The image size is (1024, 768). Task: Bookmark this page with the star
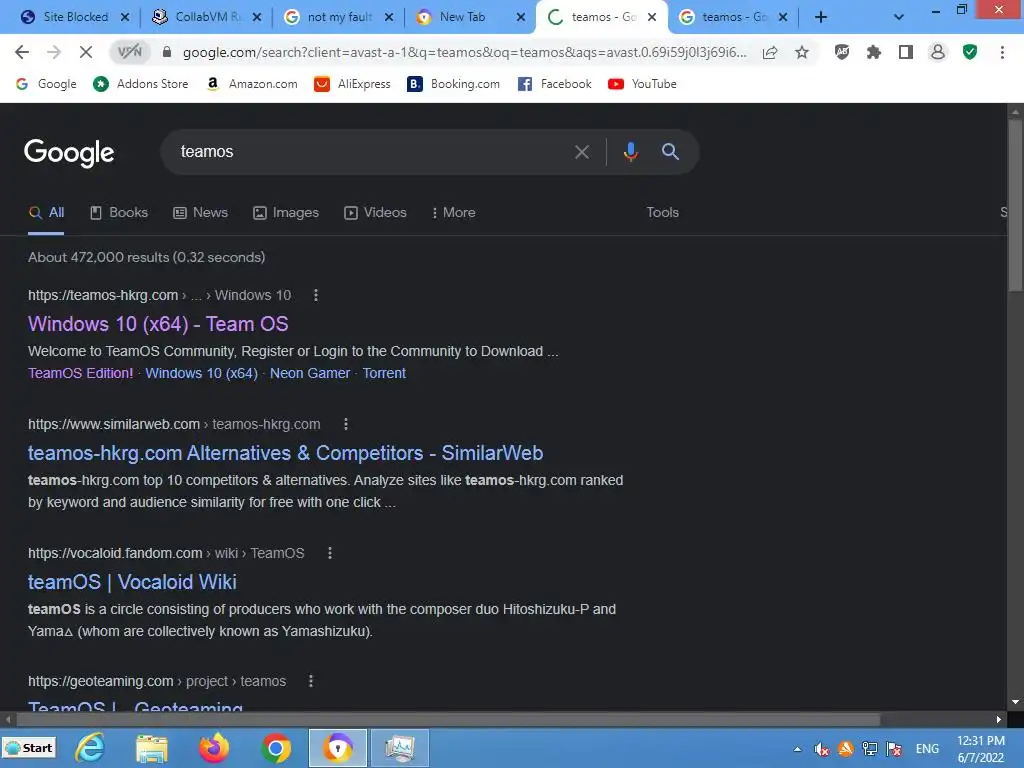[802, 52]
